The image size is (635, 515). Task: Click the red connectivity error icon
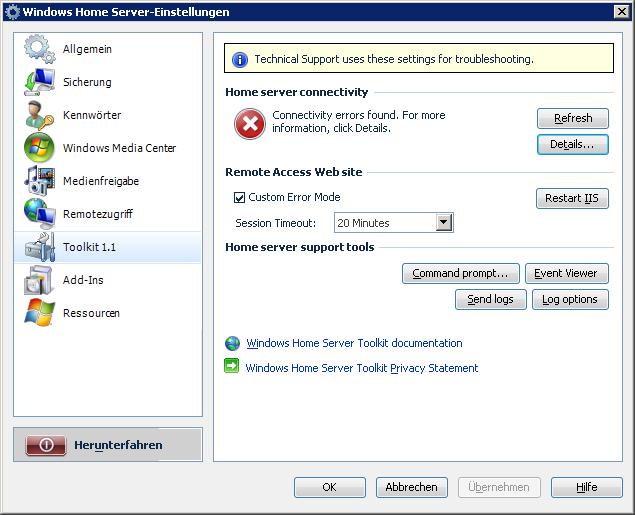click(x=250, y=123)
